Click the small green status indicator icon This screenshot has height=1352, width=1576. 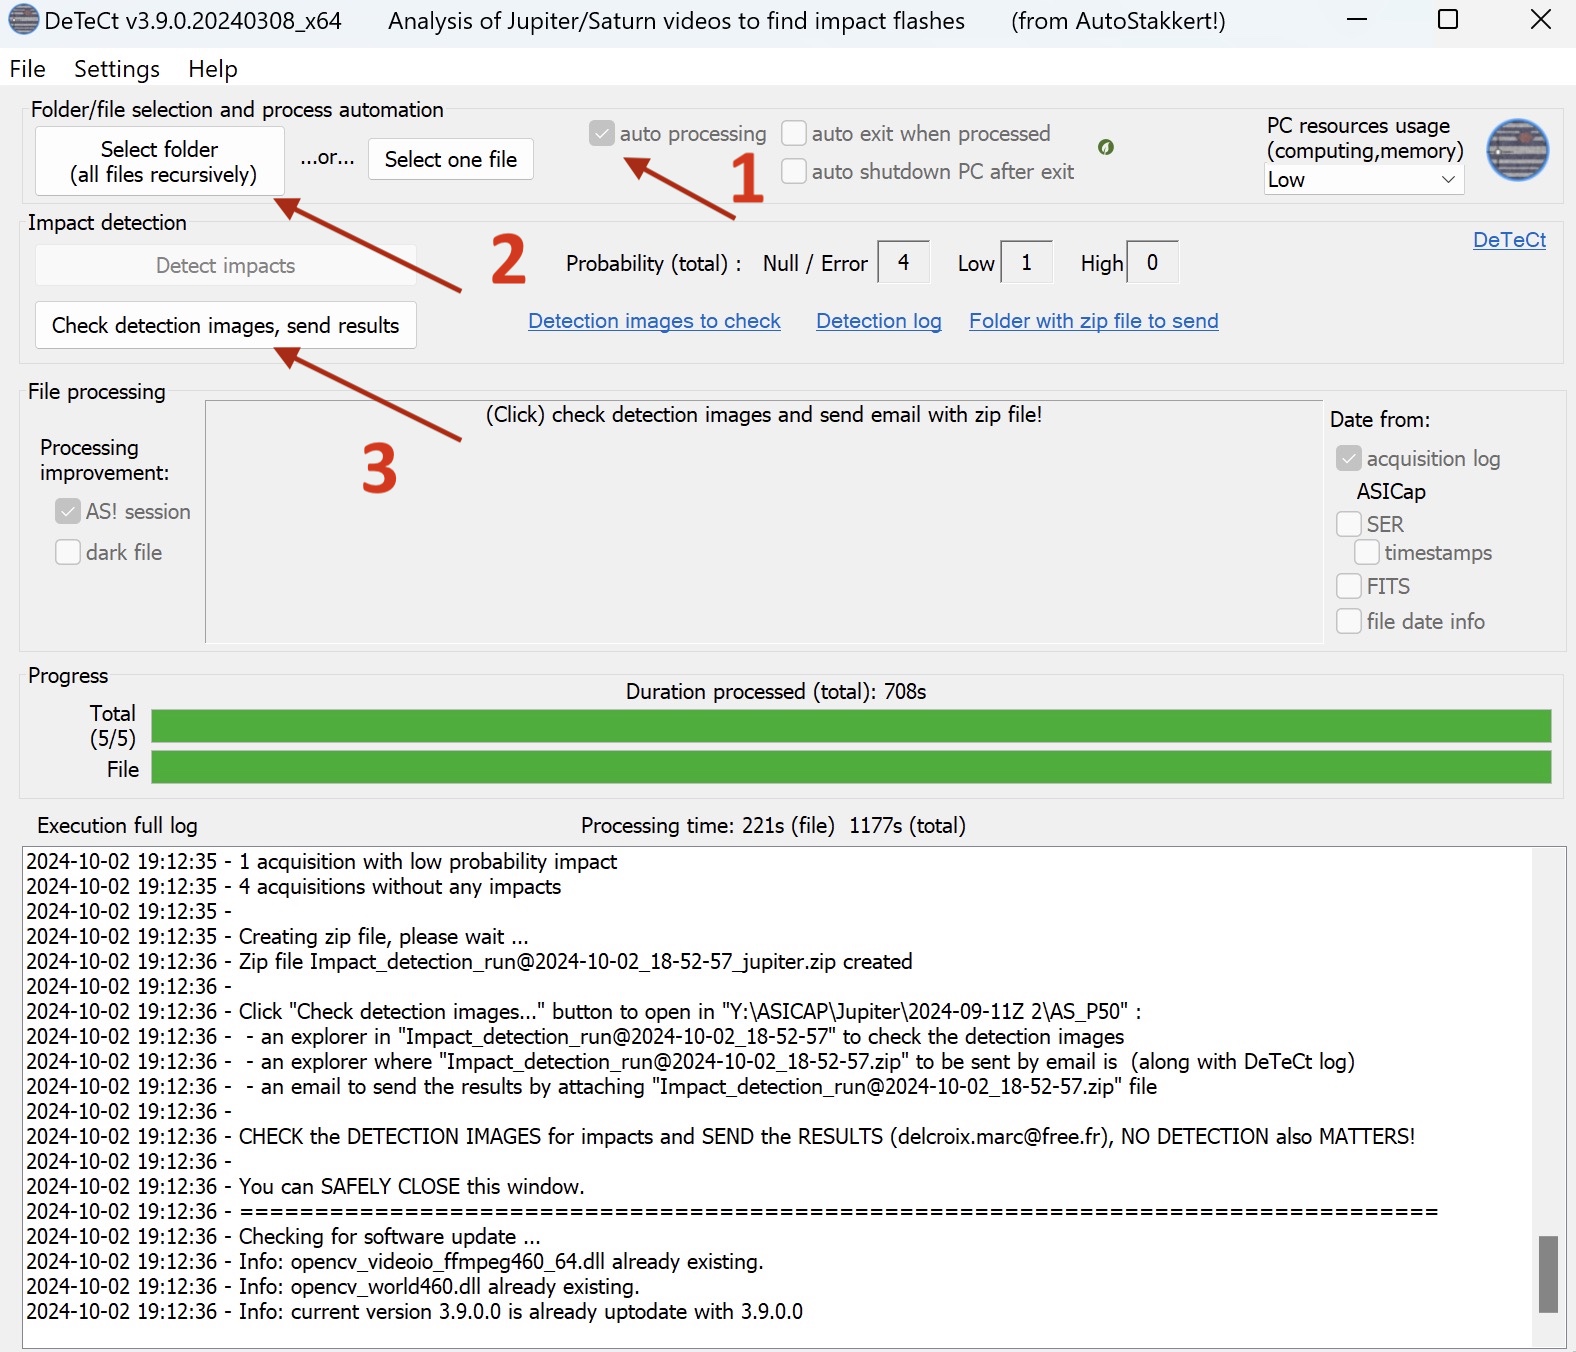coord(1105,147)
